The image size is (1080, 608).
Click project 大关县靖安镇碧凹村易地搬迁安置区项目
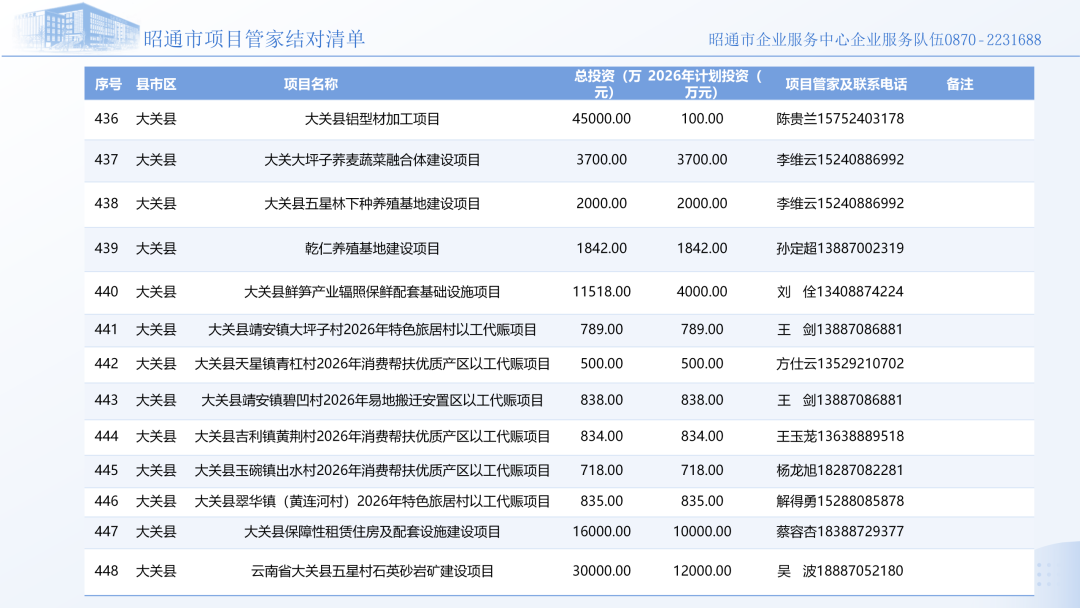[x=372, y=400]
